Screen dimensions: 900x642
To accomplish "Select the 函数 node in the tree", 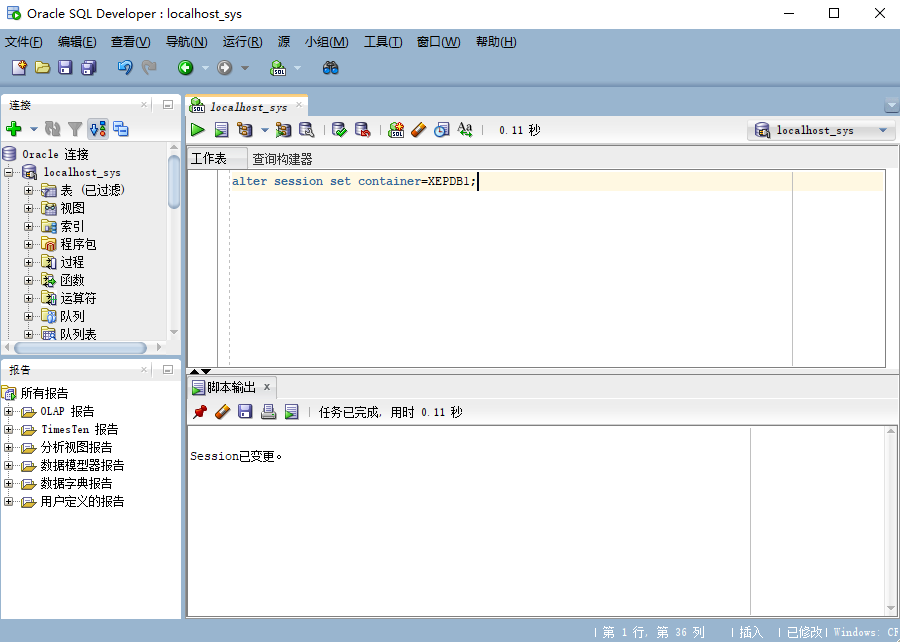I will click(72, 281).
